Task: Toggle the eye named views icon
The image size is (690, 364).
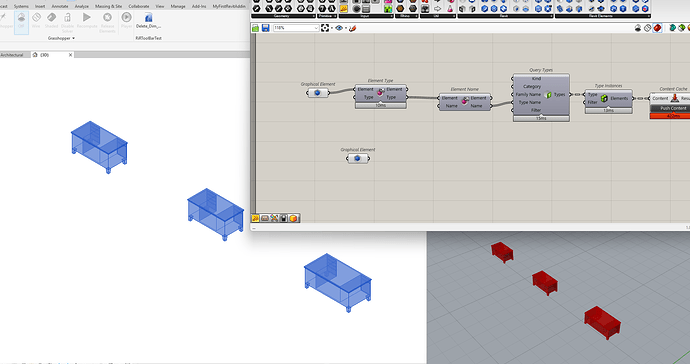Action: (x=338, y=28)
